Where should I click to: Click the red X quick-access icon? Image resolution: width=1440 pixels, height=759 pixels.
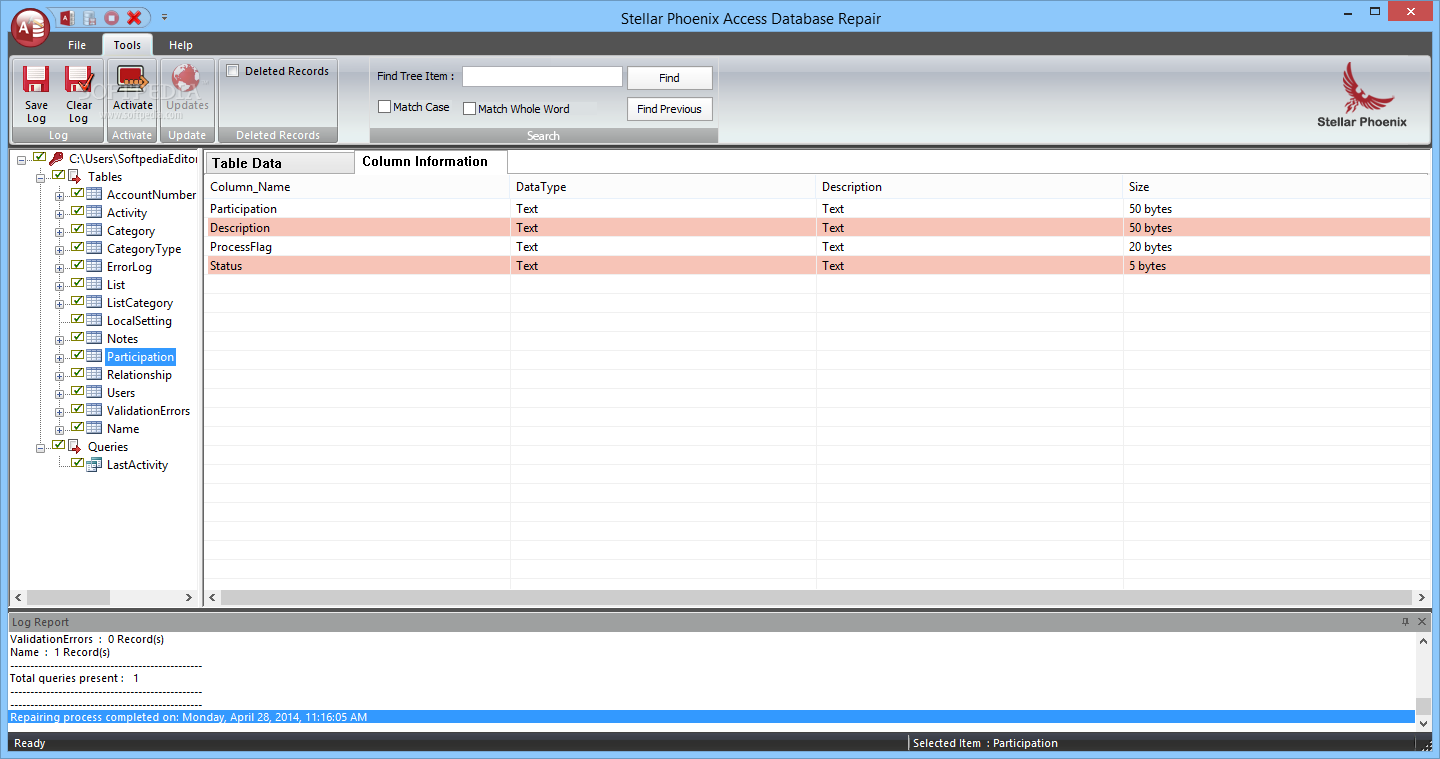(x=134, y=17)
